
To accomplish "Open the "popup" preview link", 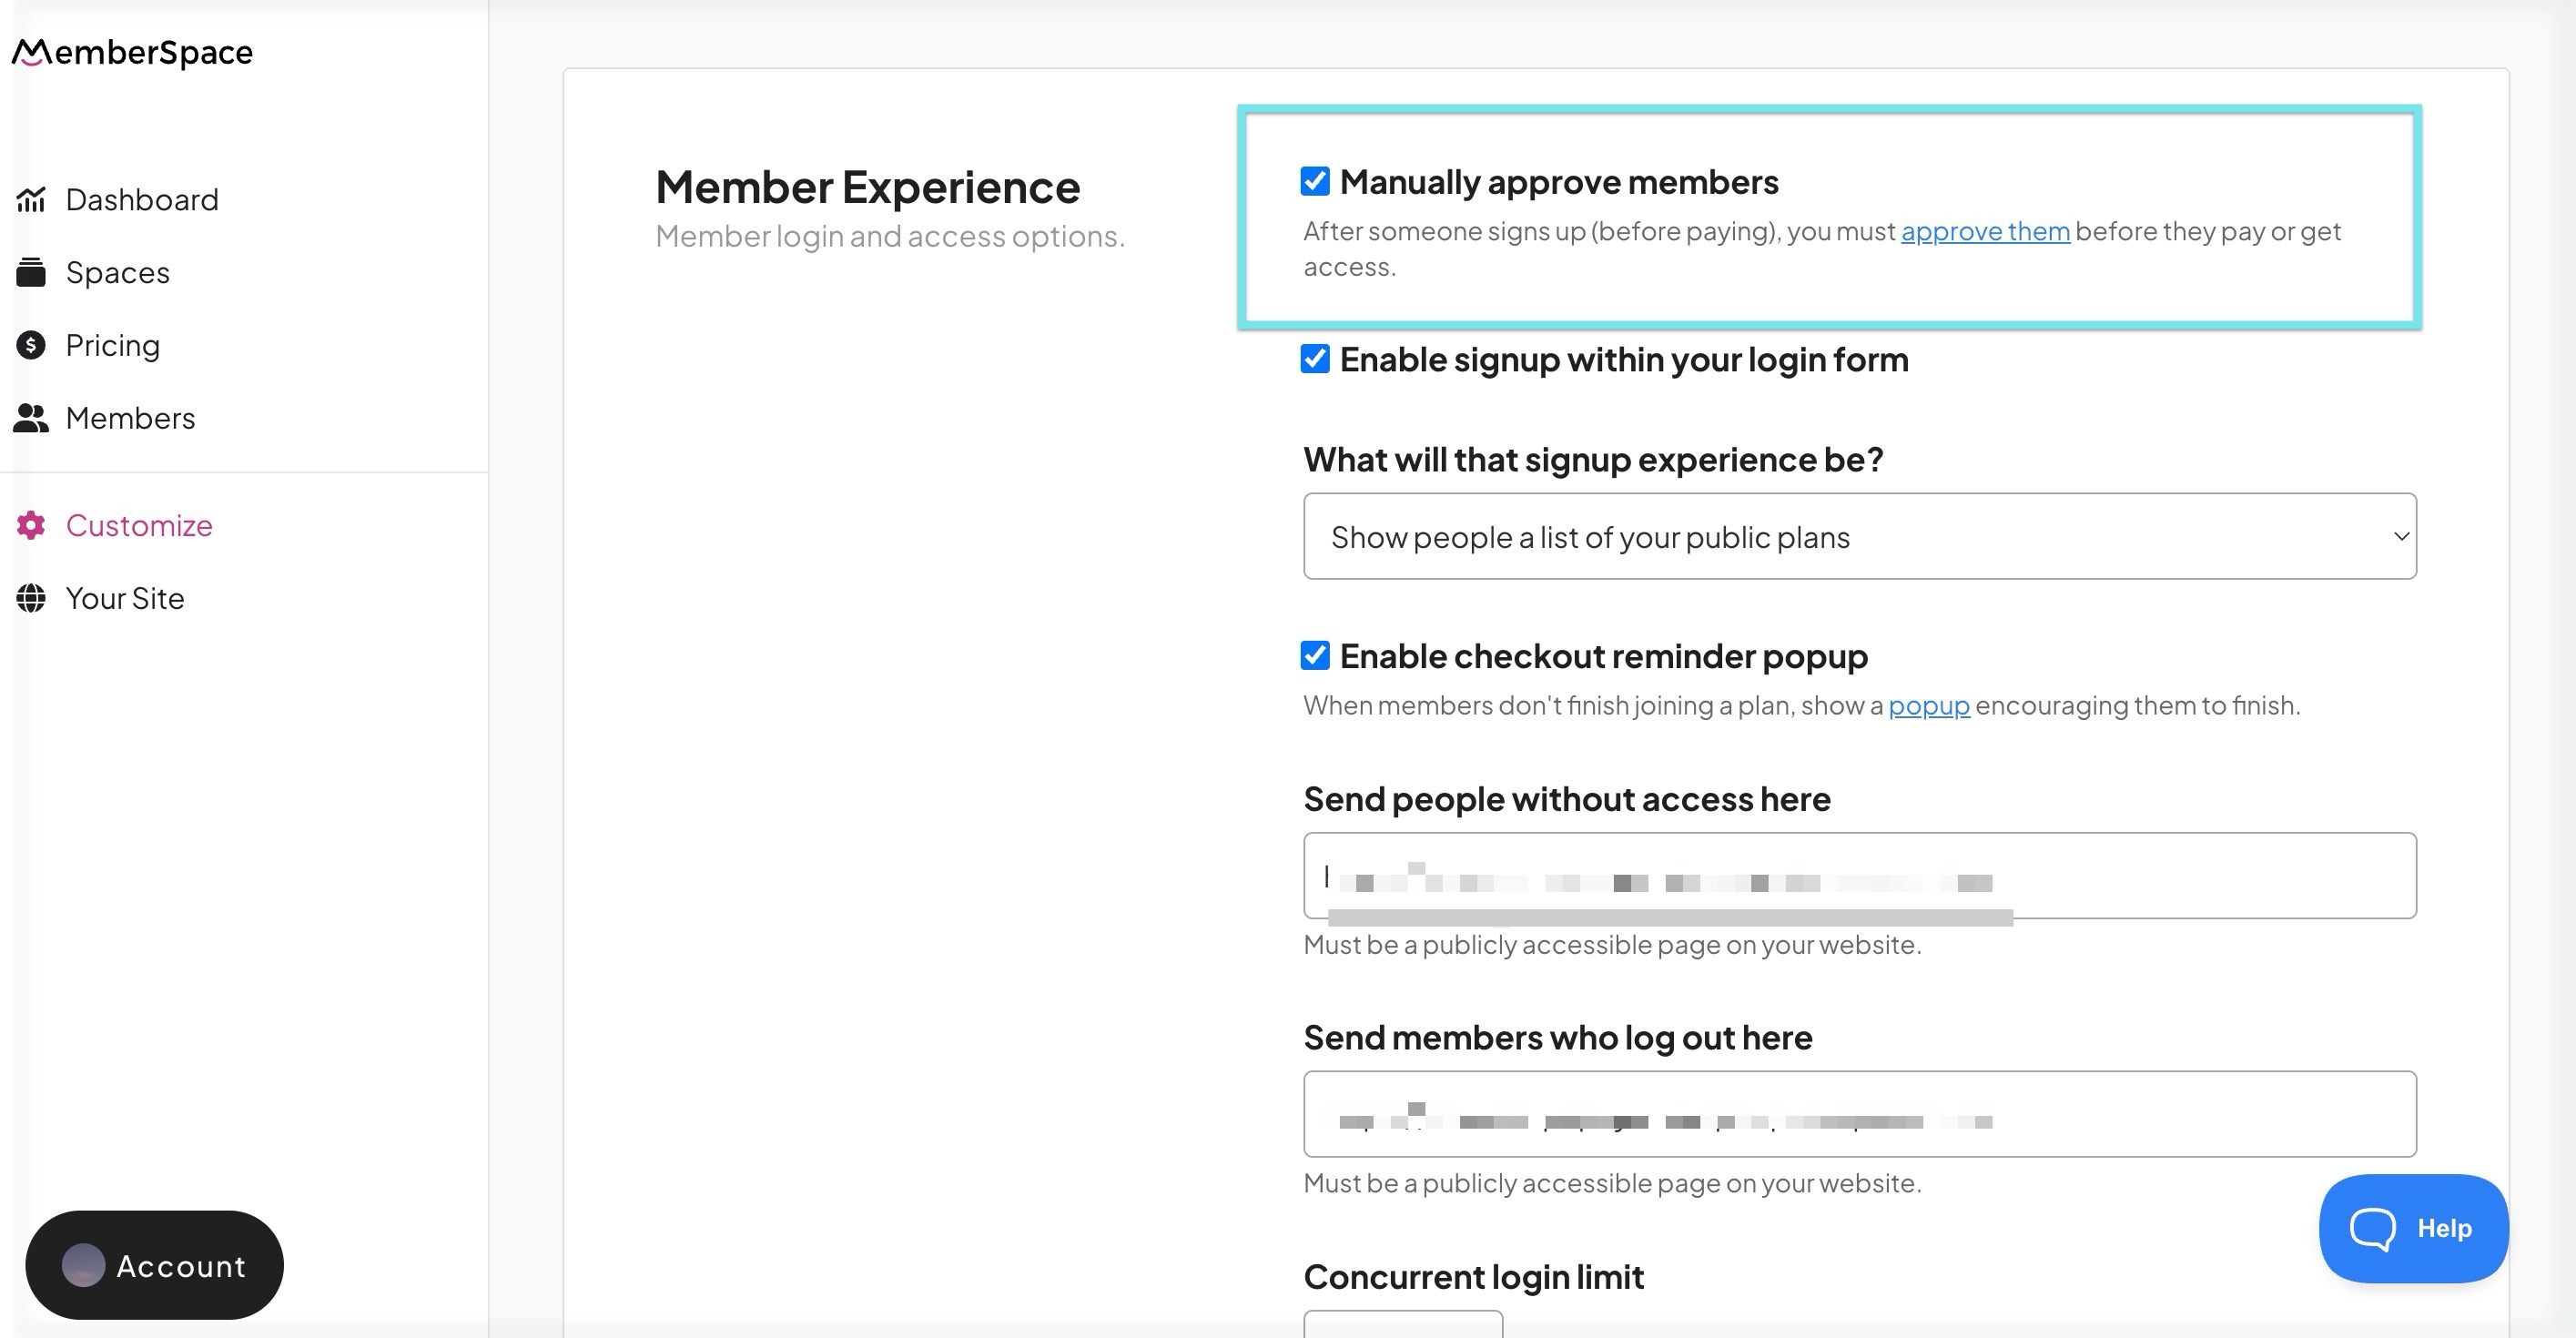I will [1928, 706].
